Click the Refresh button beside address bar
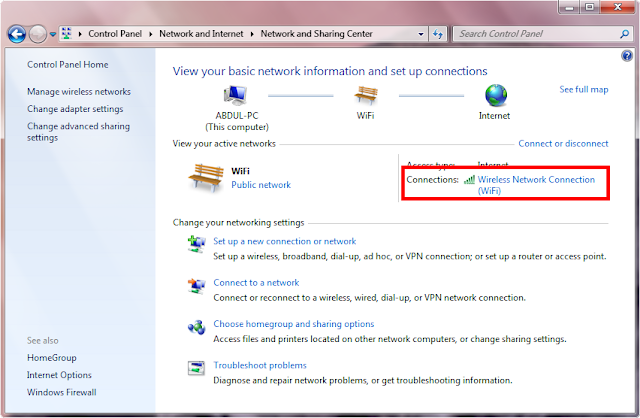Viewport: 640px width, 418px height. coord(438,34)
